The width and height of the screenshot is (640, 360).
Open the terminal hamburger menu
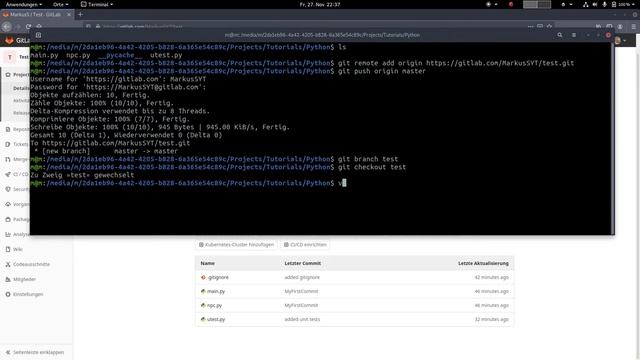tap(574, 35)
